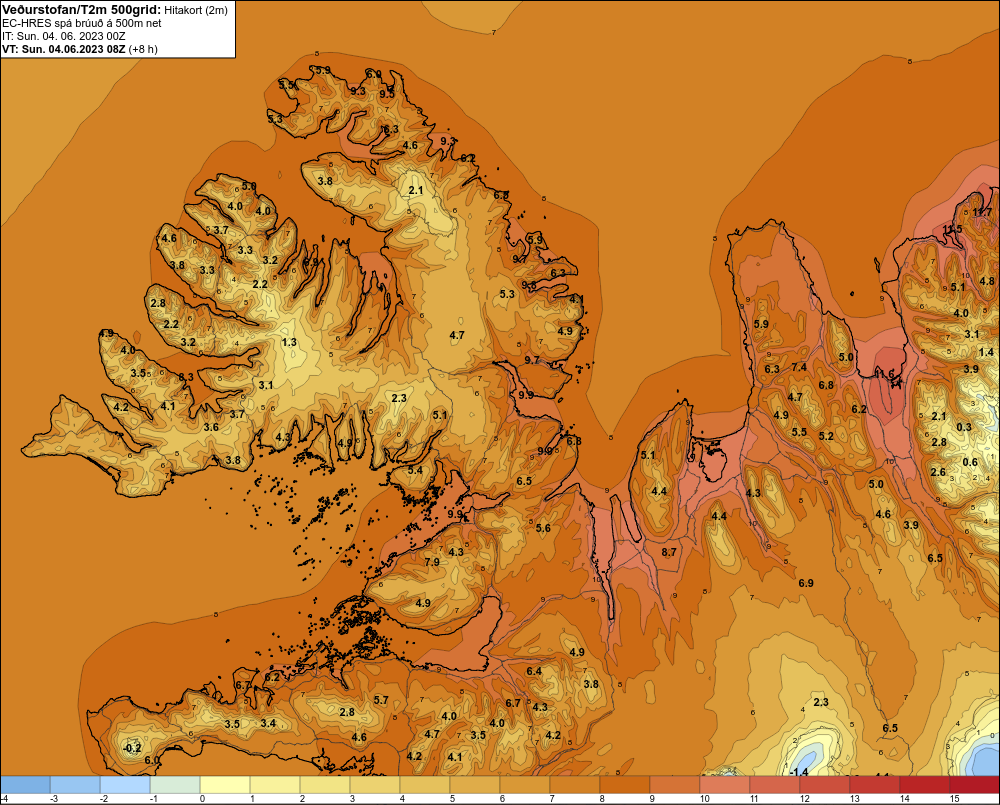Image resolution: width=1000 pixels, height=805 pixels.
Task: Click the '7' tick label on the legend
Action: pyautogui.click(x=552, y=799)
